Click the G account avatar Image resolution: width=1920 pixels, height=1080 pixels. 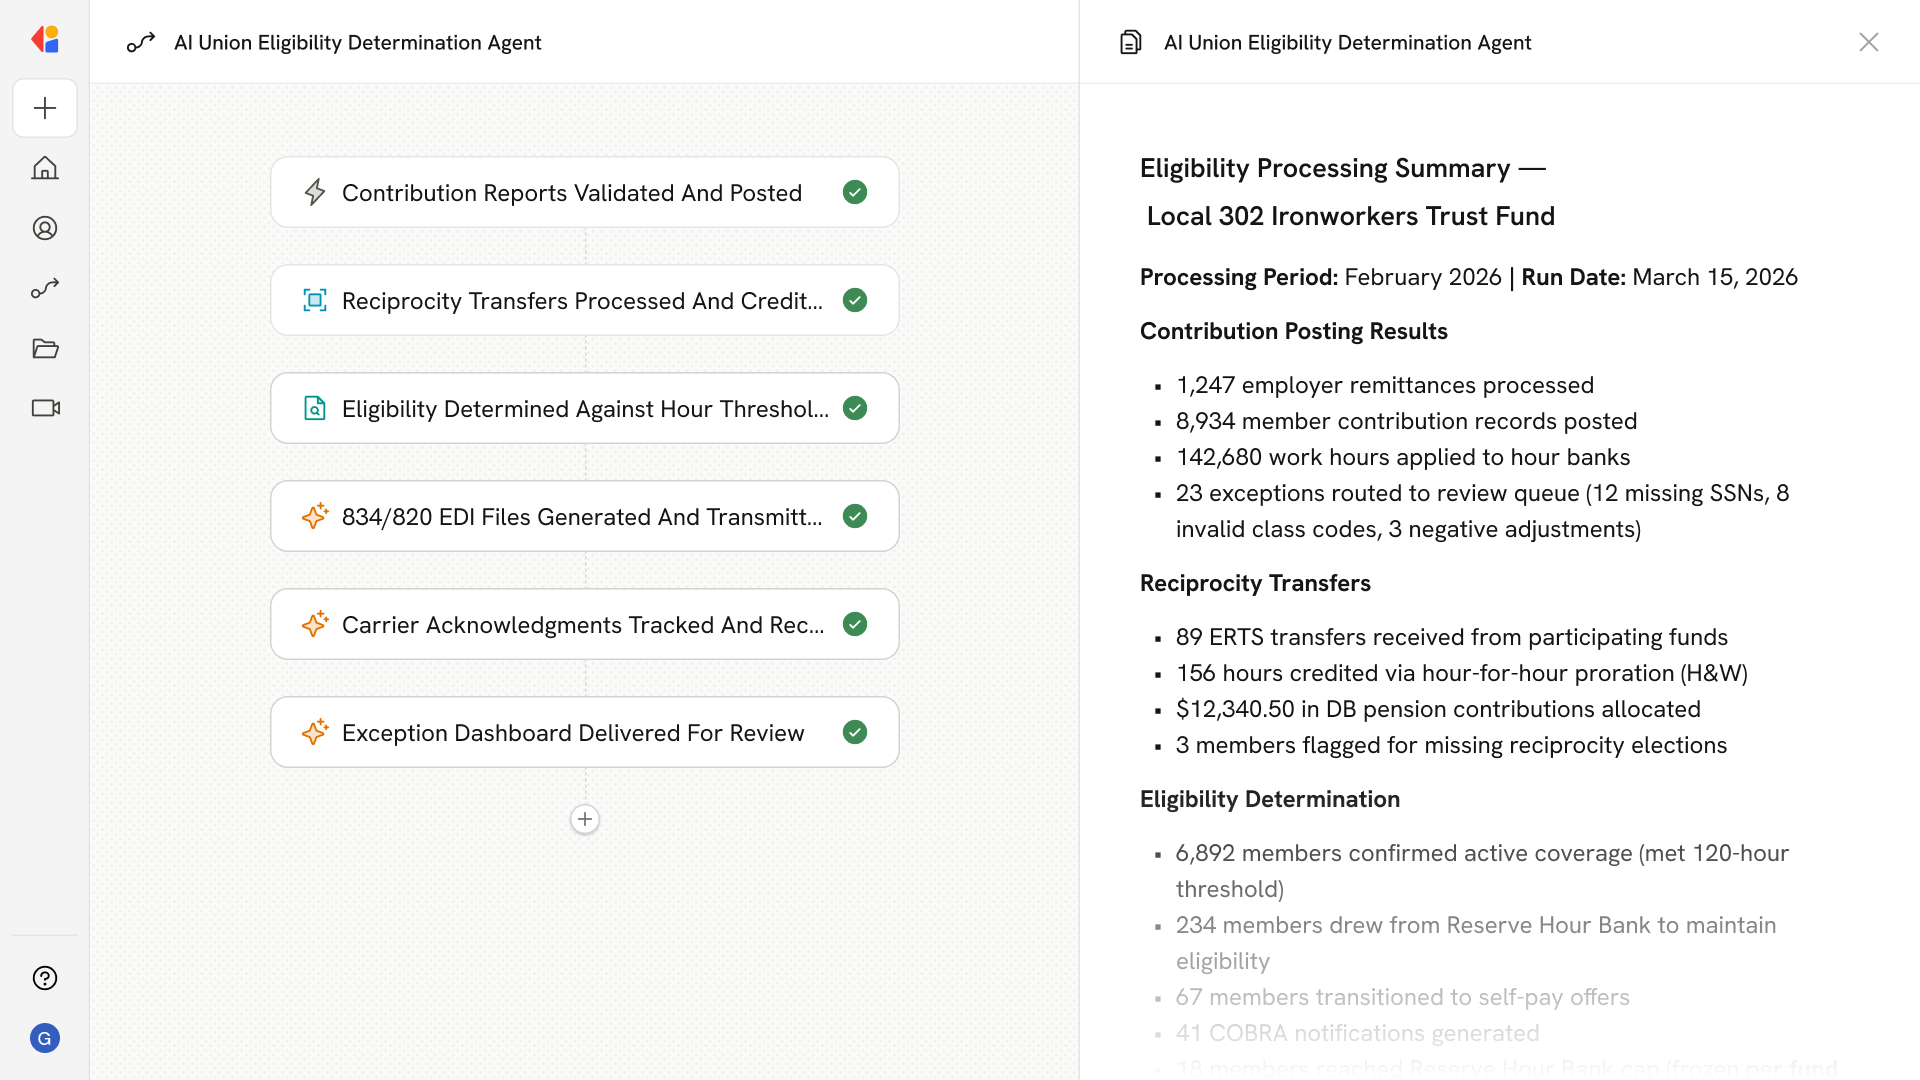click(x=45, y=1038)
